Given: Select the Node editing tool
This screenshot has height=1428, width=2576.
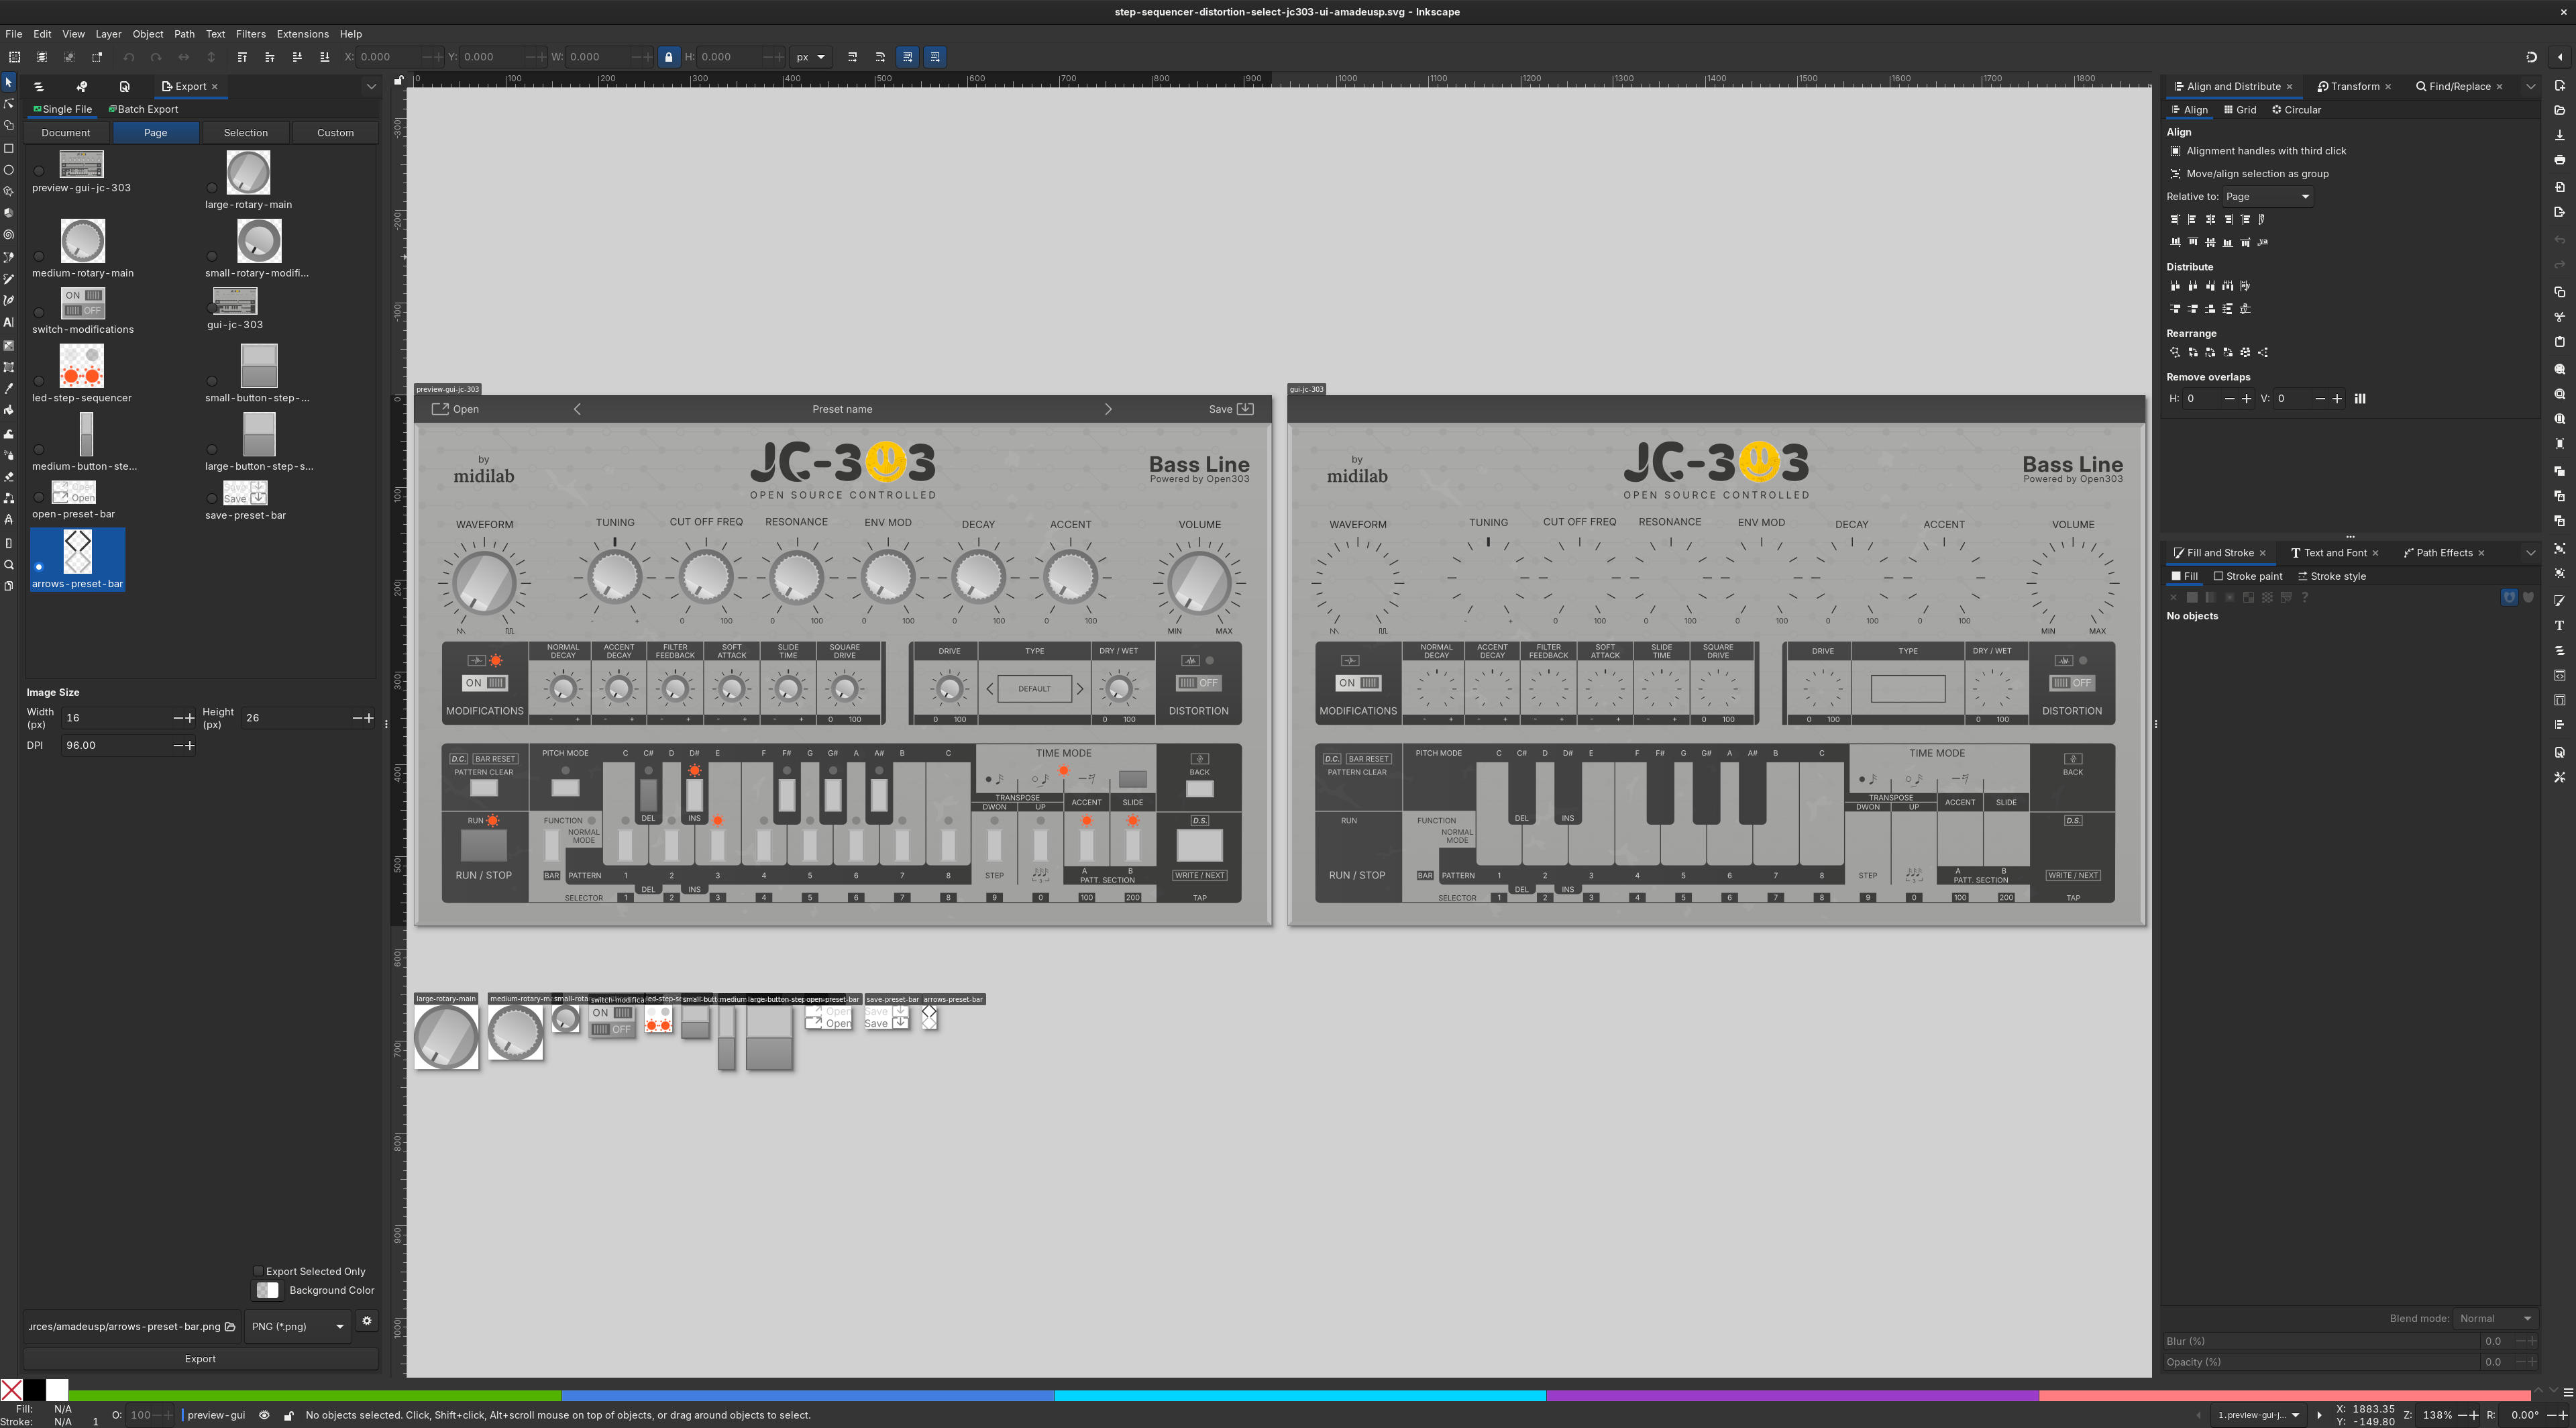Looking at the screenshot, I should pos(9,102).
